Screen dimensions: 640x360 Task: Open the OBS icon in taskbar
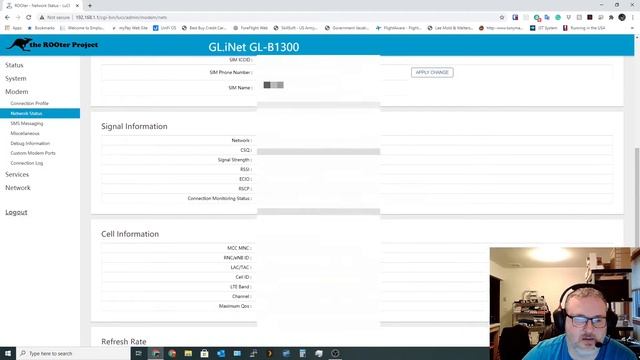[335, 353]
